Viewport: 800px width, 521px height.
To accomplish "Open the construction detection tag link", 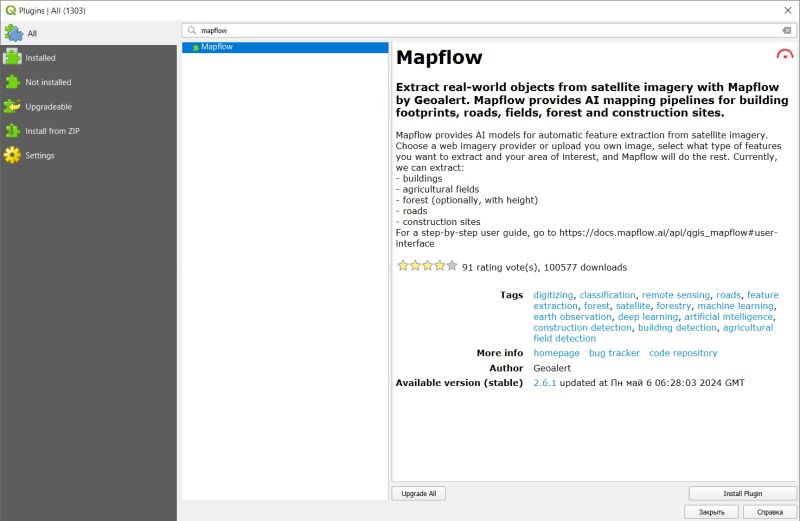I will [x=582, y=328].
